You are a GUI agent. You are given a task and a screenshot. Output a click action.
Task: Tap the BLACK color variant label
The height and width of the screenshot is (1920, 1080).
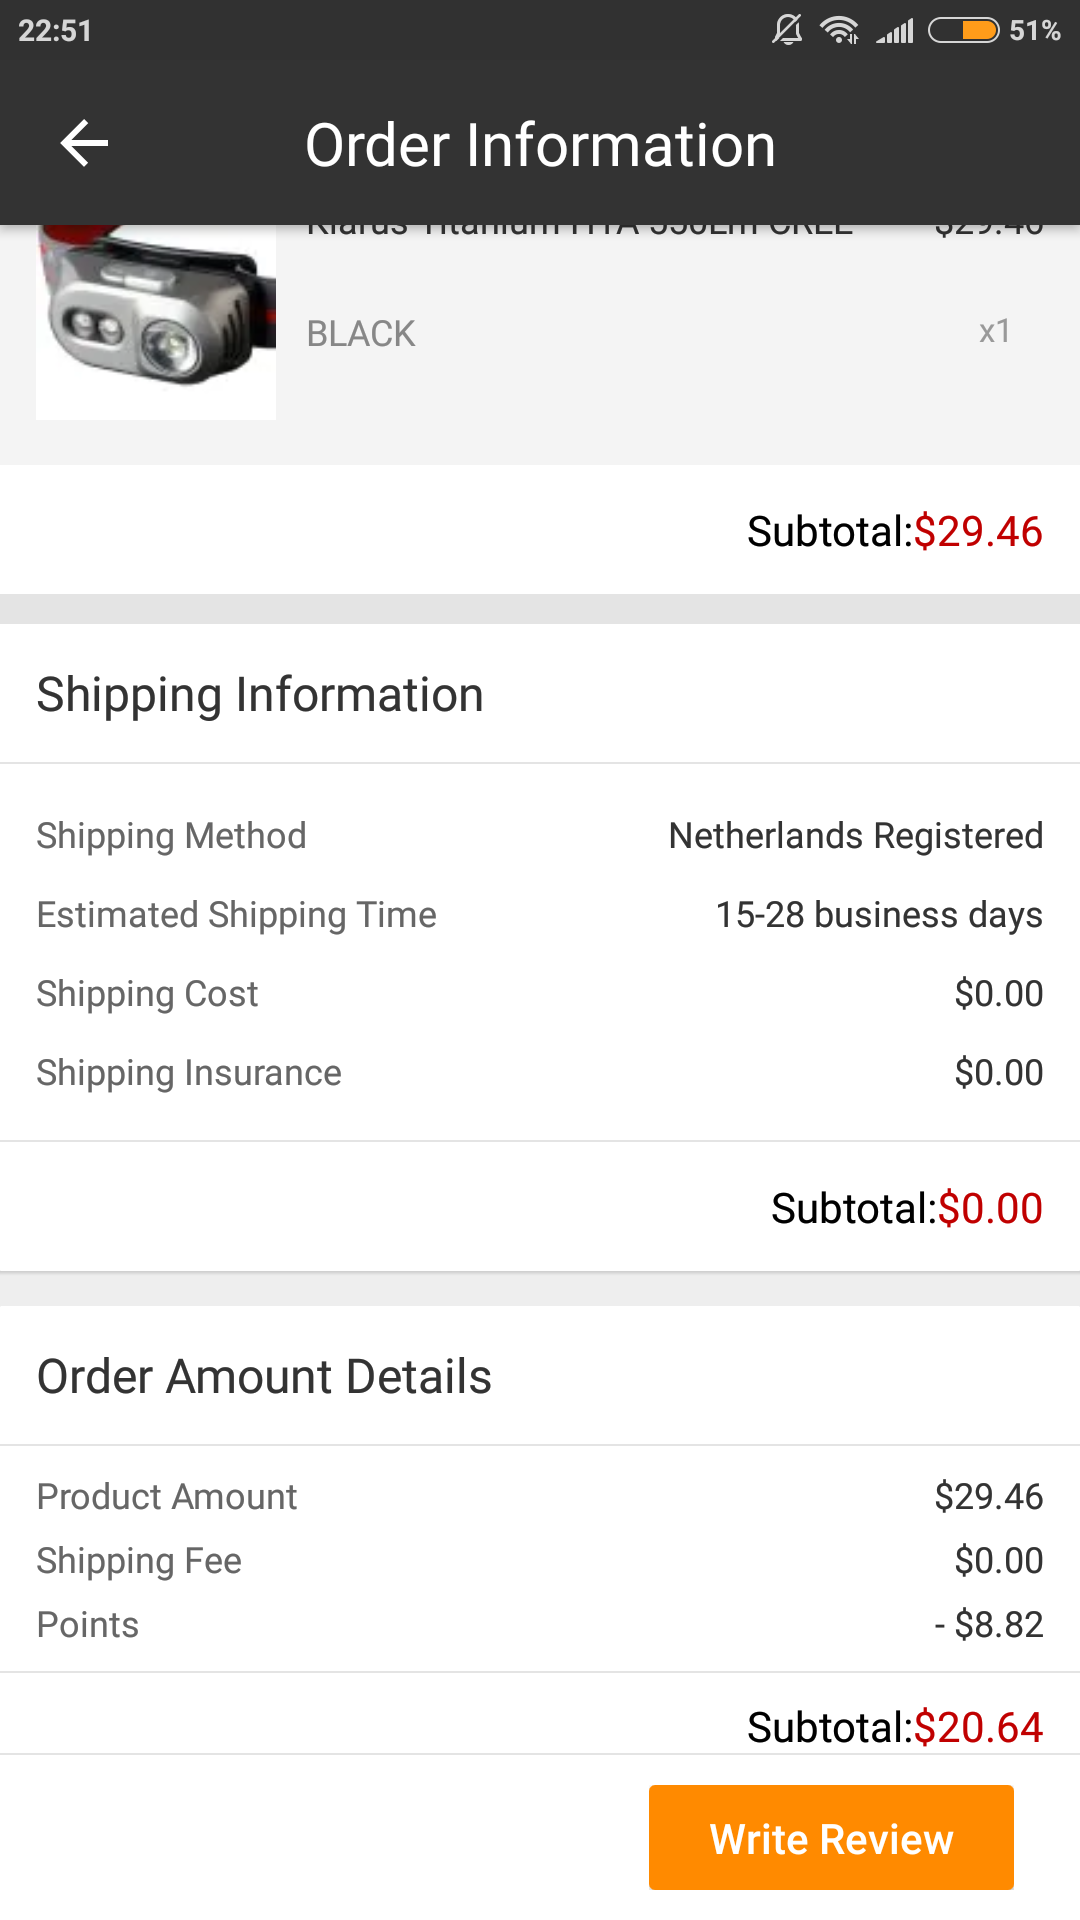(x=361, y=333)
